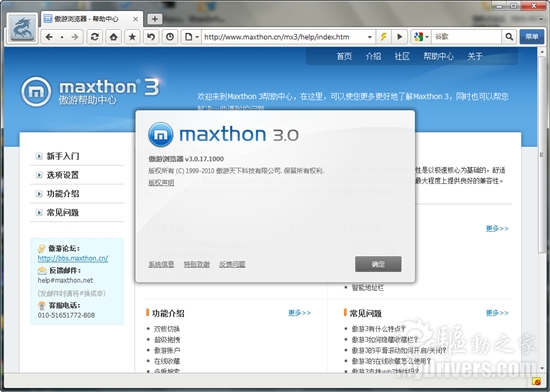Open 关于 in the site navigation
This screenshot has height=392, width=550.
(475, 56)
